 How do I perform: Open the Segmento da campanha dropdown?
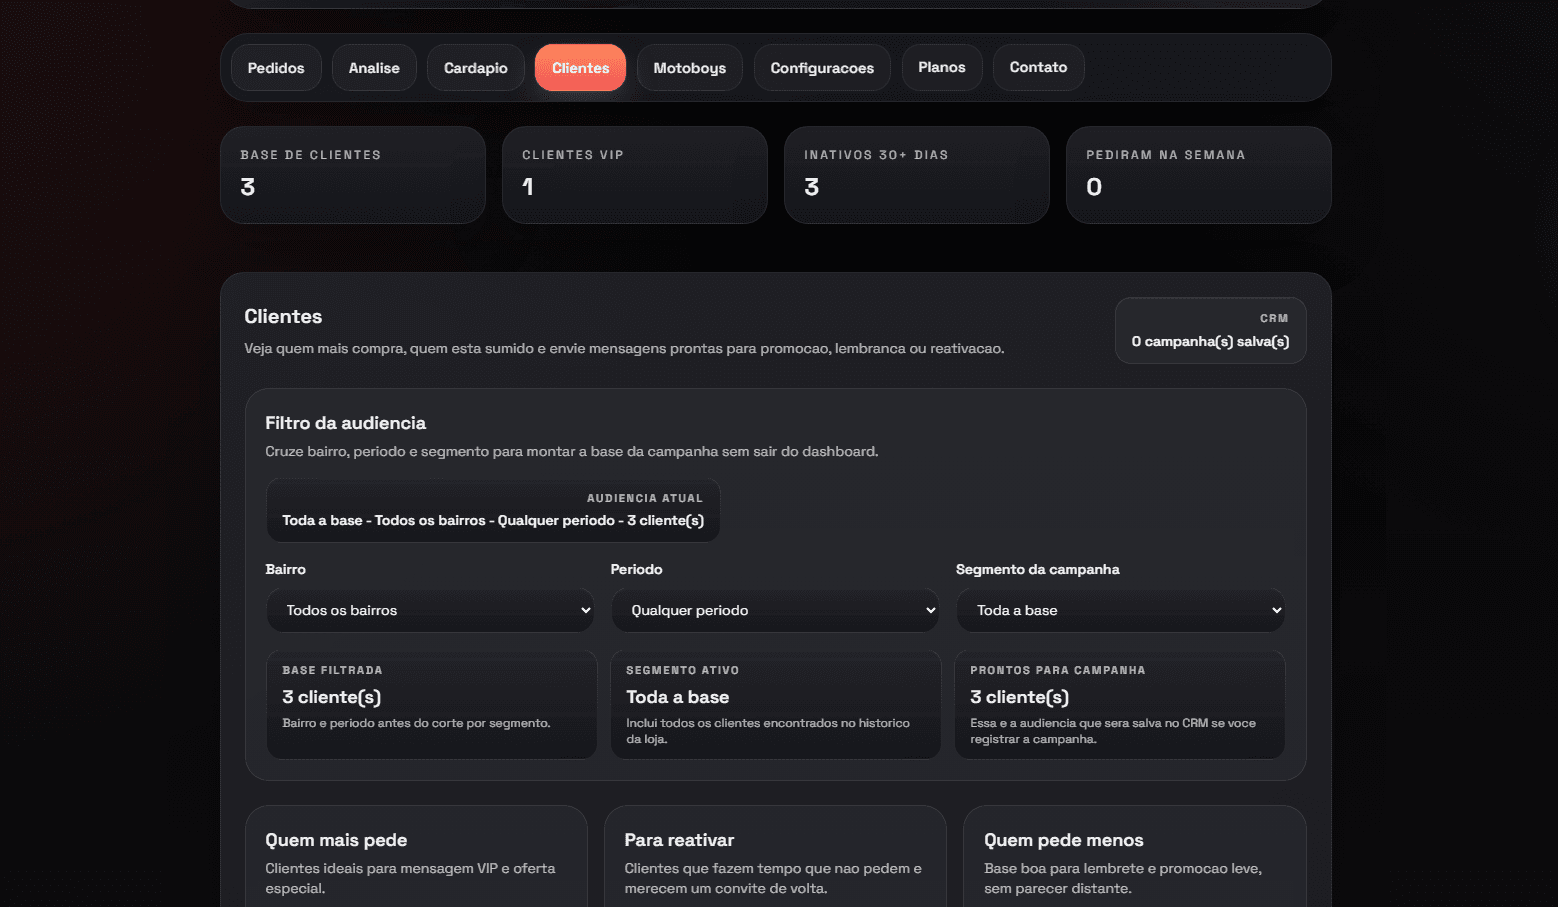[x=1119, y=610]
